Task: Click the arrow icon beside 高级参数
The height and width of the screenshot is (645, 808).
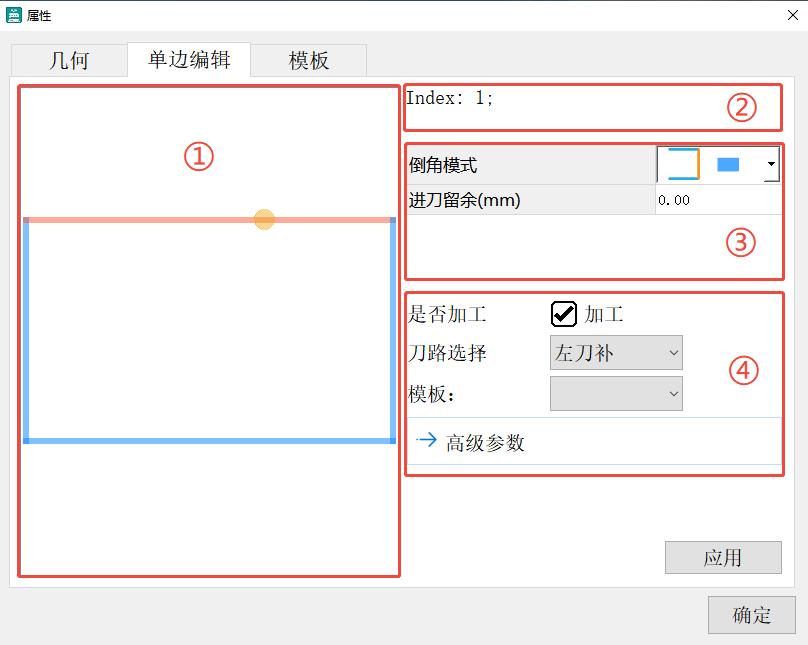Action: (x=427, y=441)
